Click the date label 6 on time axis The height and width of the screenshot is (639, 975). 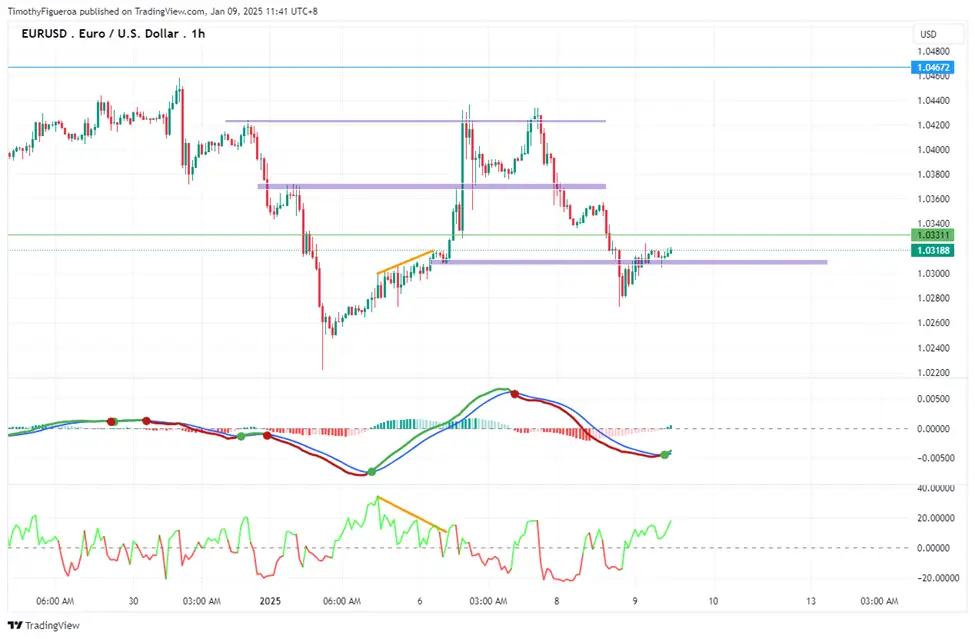click(x=420, y=601)
